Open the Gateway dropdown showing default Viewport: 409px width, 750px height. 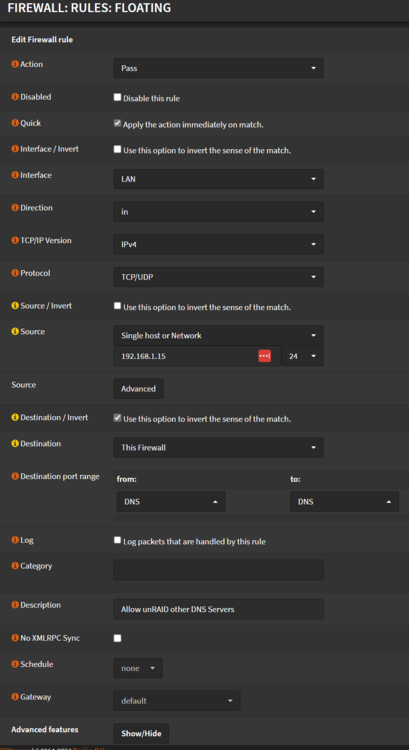coord(177,701)
